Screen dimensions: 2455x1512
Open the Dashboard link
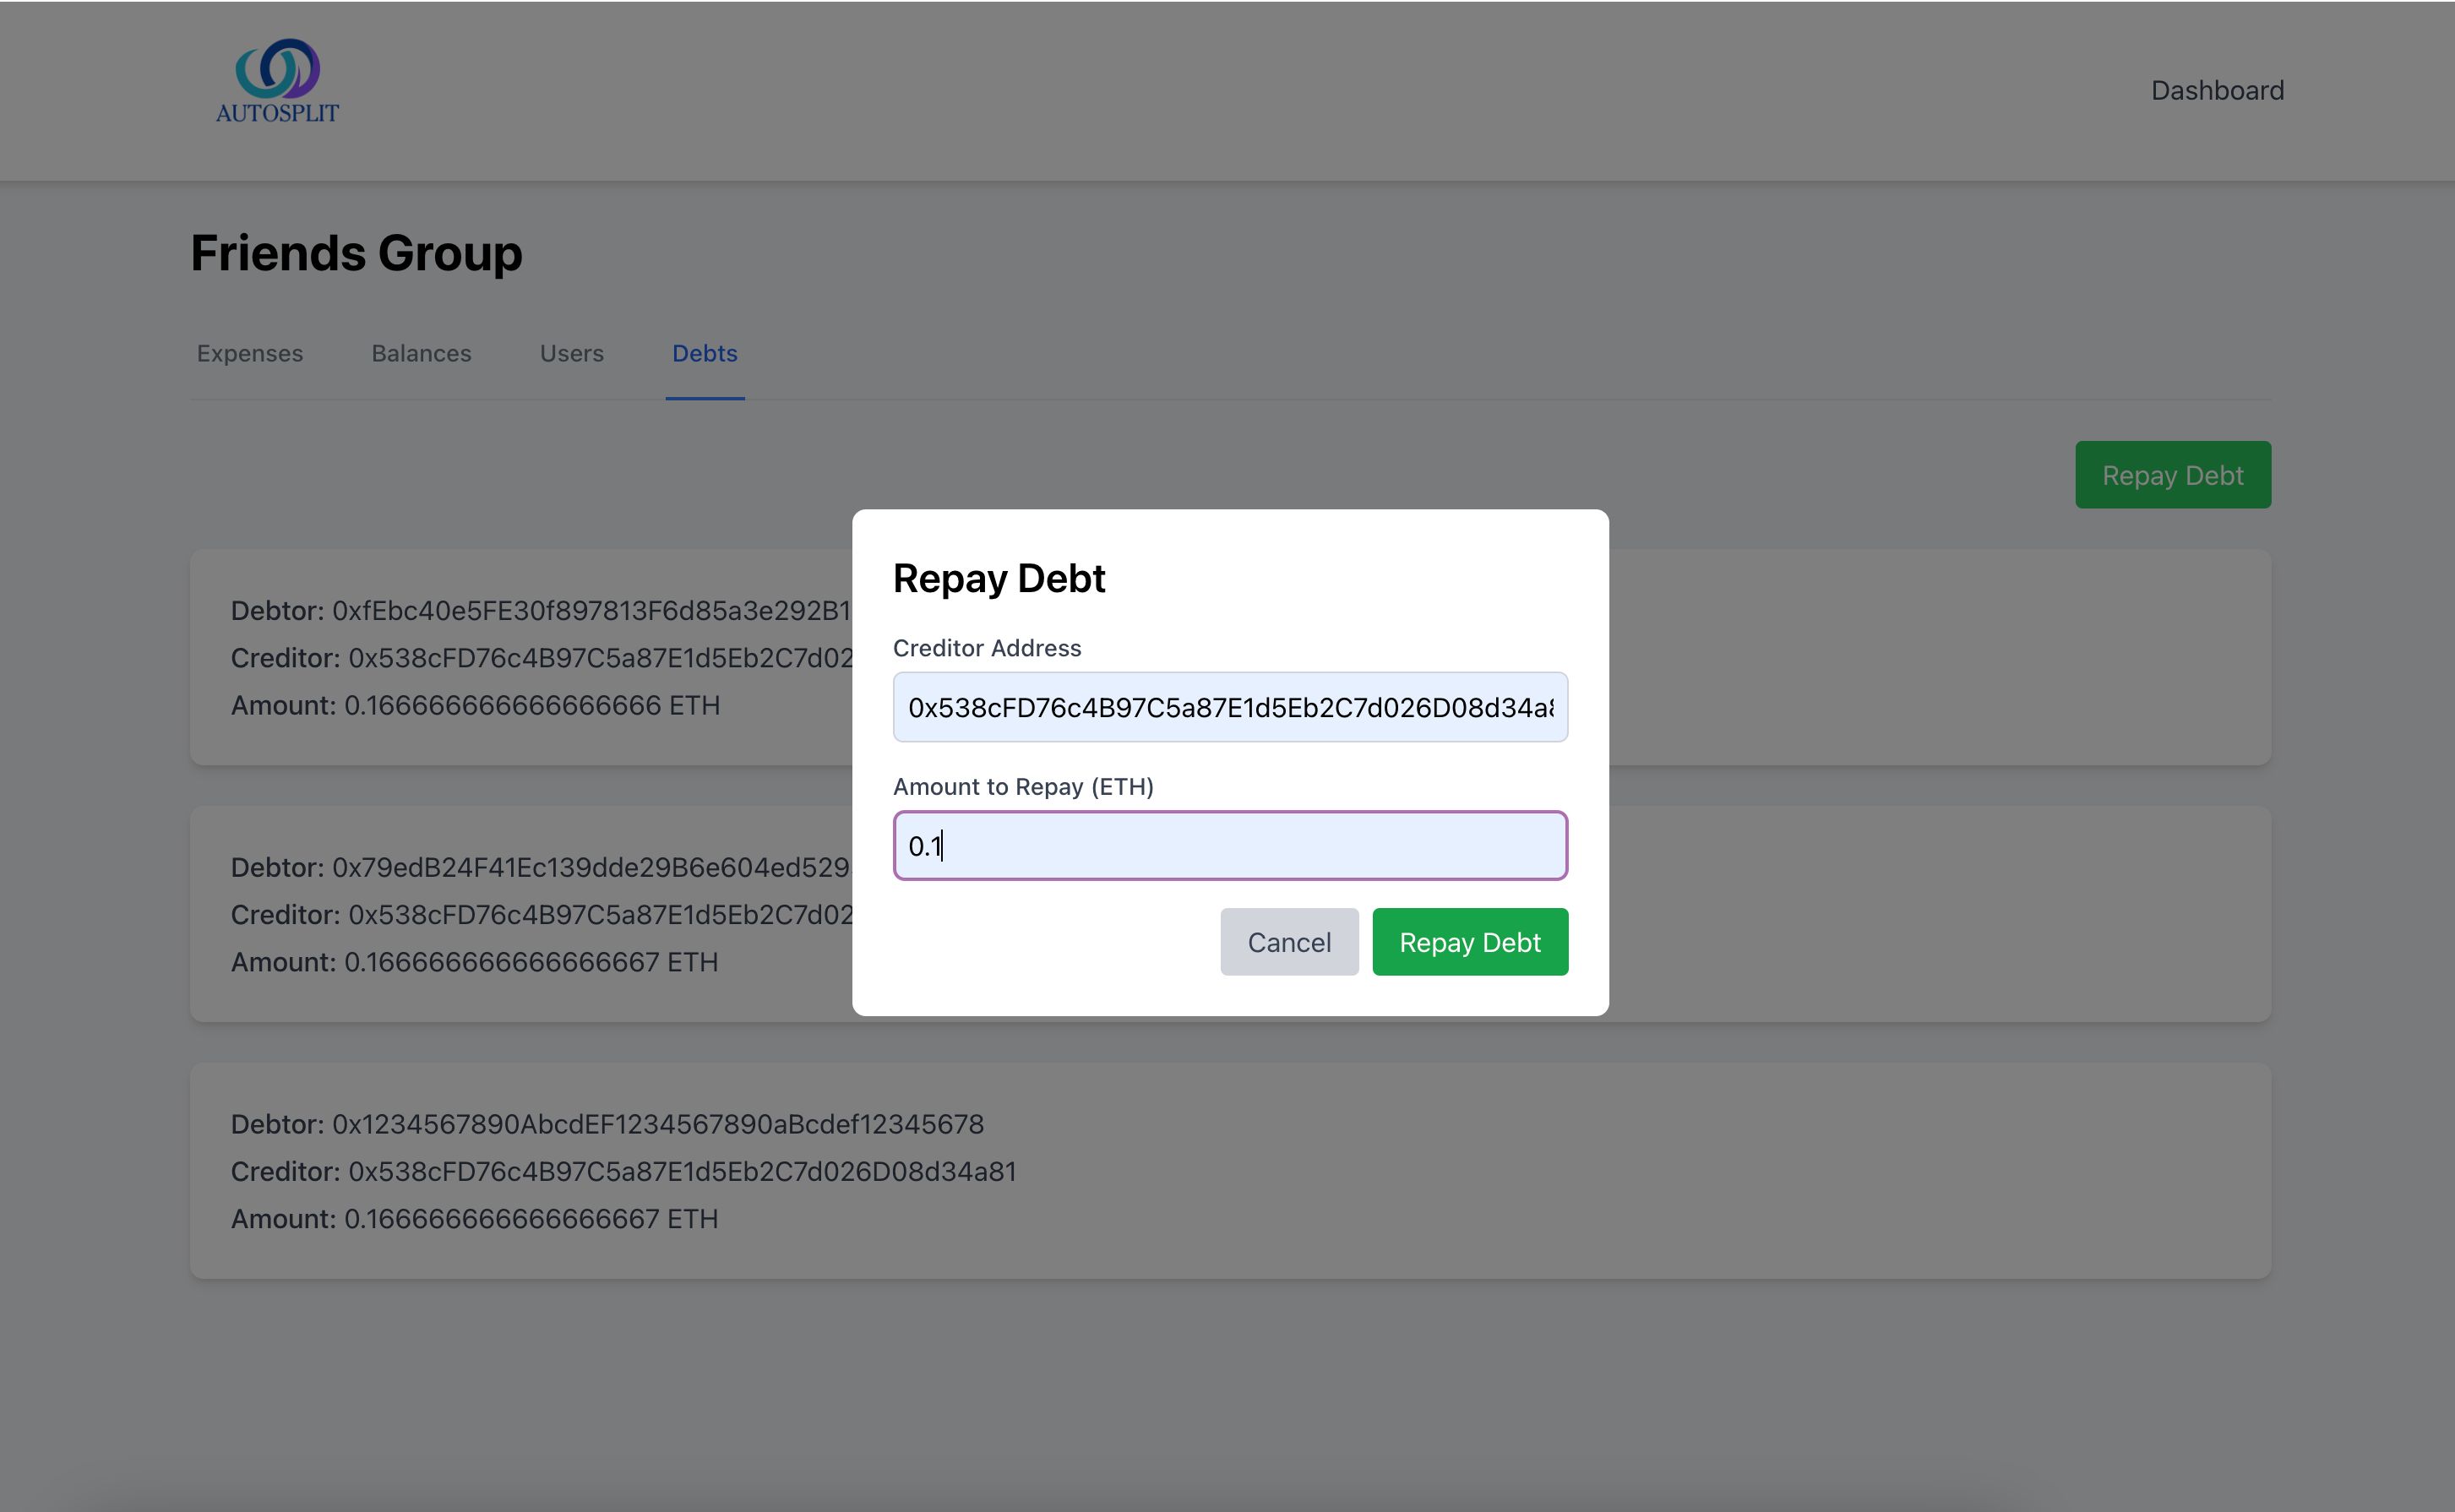(2217, 90)
